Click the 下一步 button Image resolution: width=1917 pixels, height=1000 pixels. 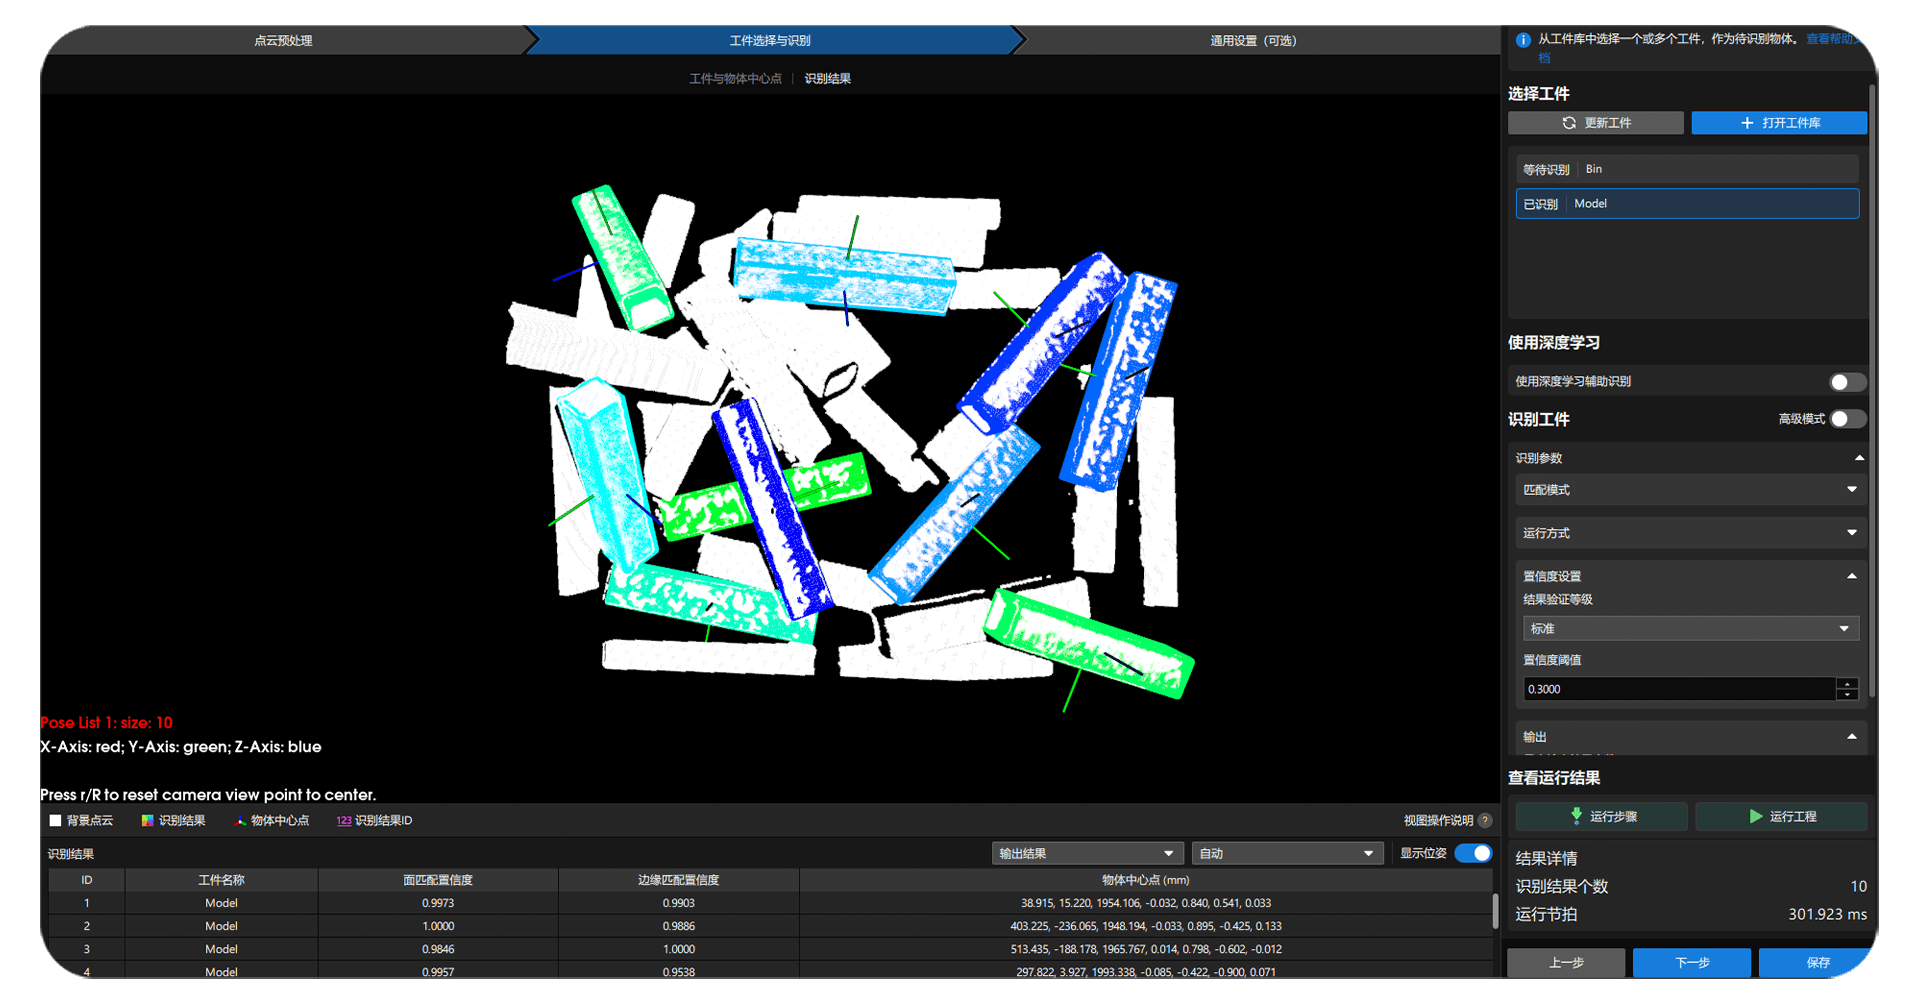coord(1691,962)
